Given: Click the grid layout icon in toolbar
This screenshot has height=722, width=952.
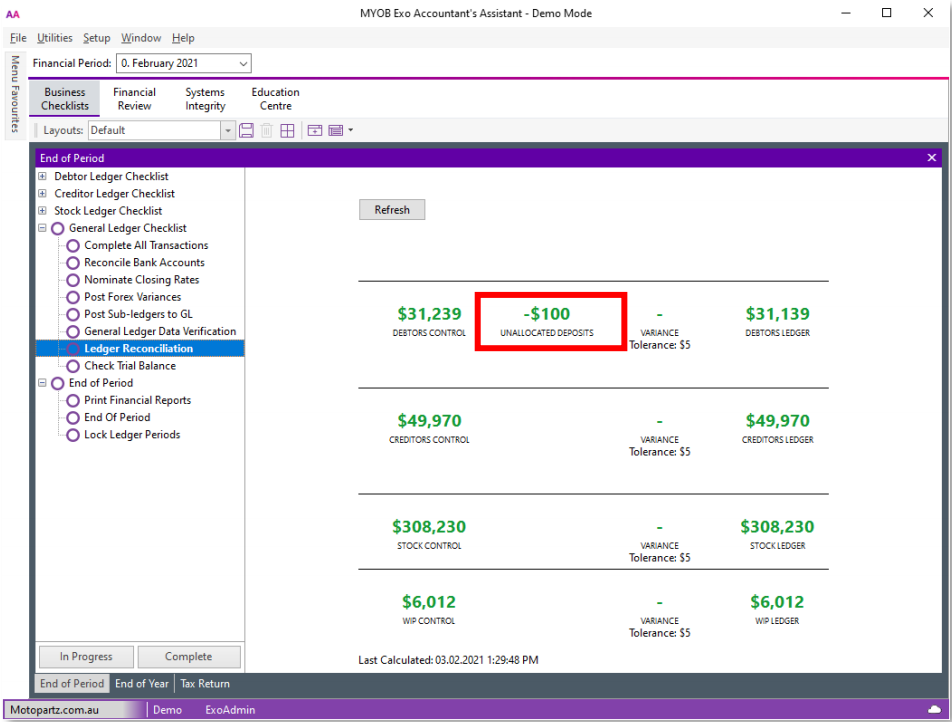Looking at the screenshot, I should [287, 131].
